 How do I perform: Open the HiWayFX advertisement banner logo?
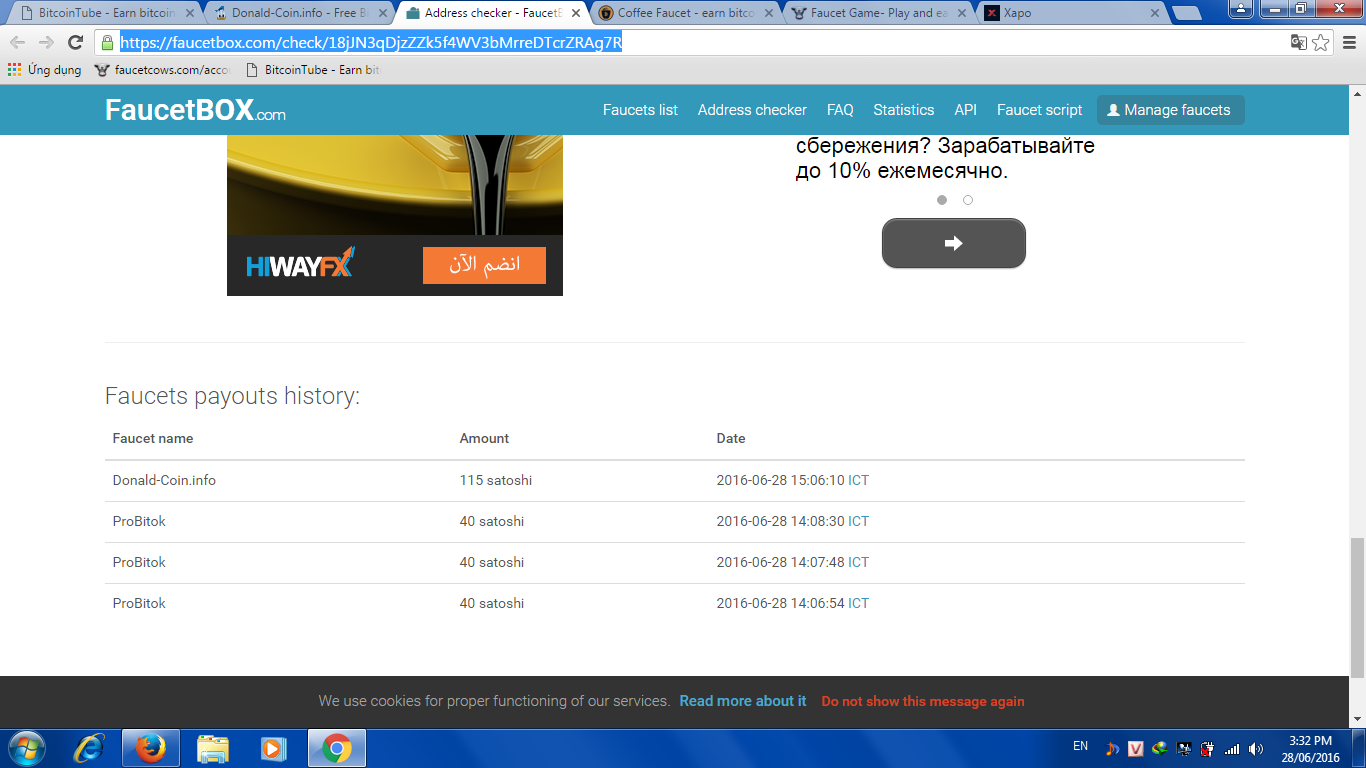[x=300, y=264]
